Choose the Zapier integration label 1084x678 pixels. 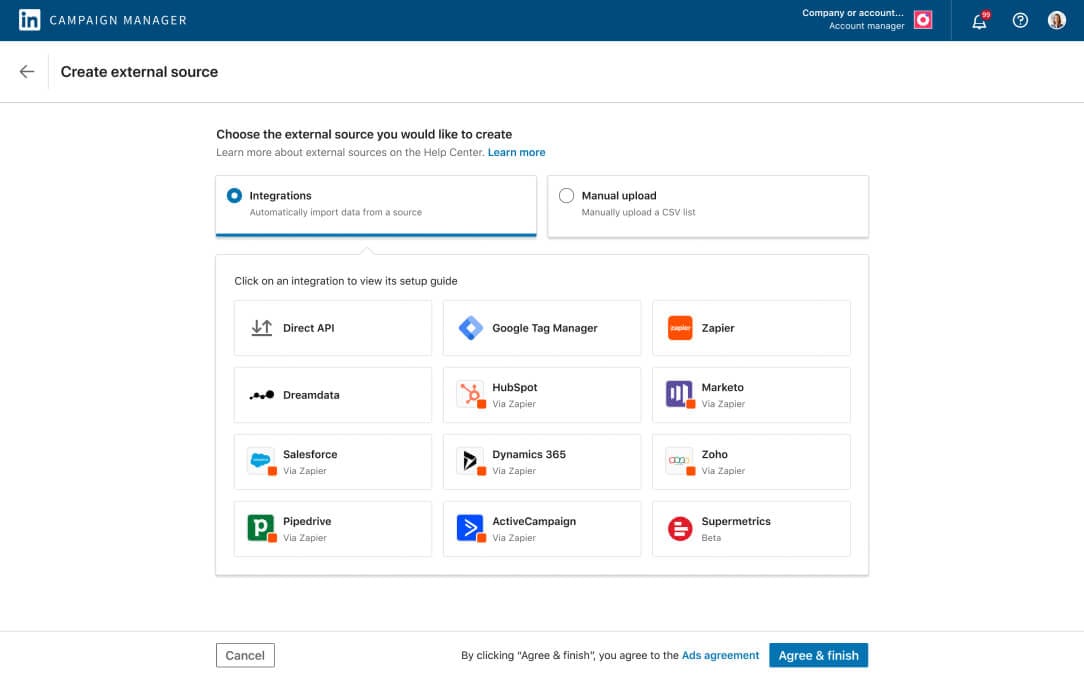pyautogui.click(x=718, y=328)
